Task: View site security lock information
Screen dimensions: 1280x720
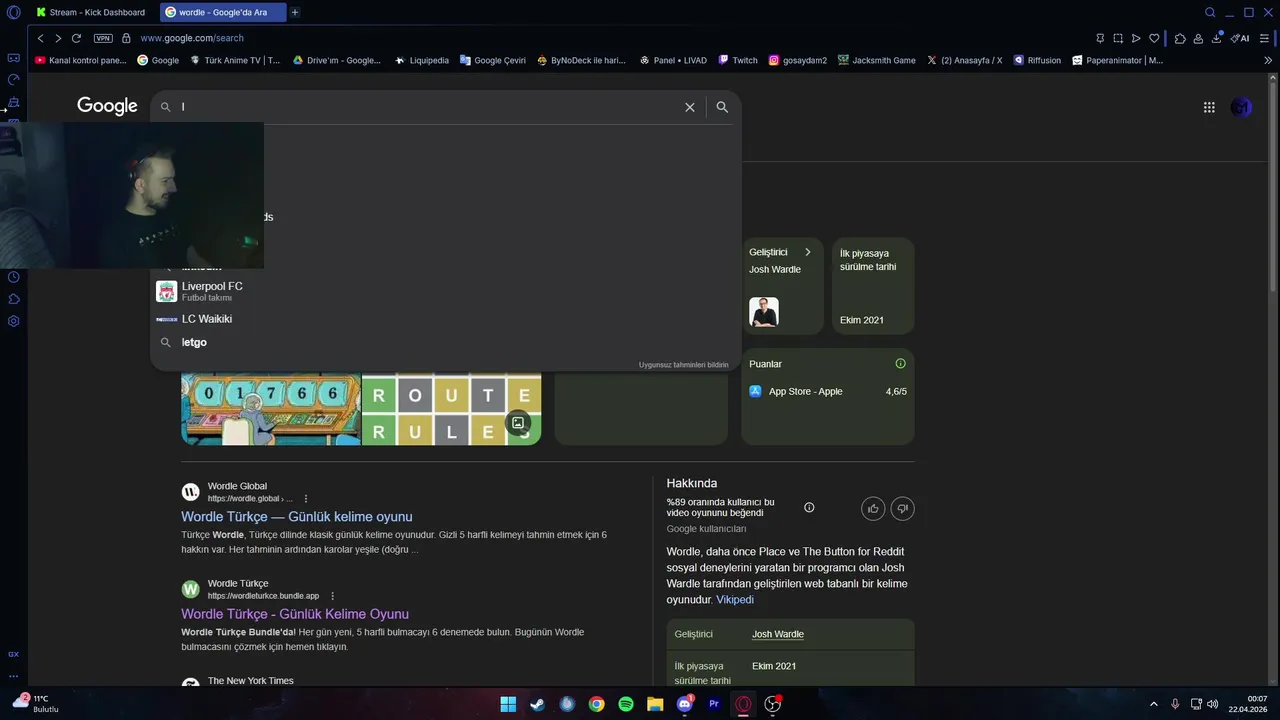Action: (126, 38)
